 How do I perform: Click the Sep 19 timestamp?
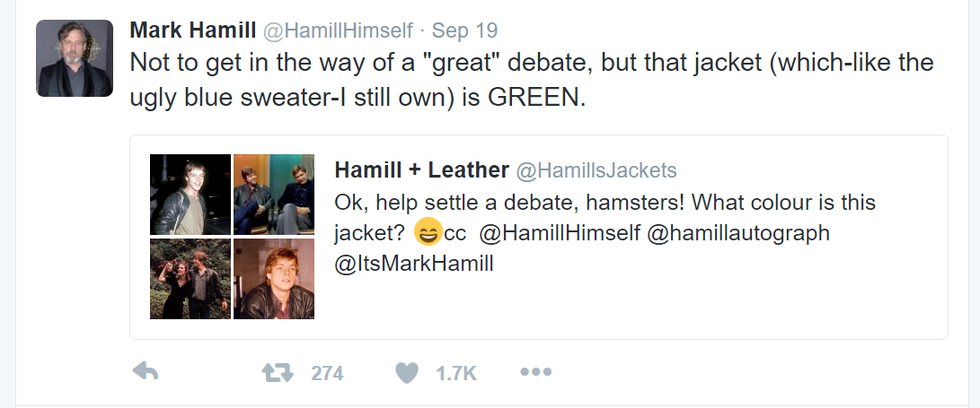point(465,30)
